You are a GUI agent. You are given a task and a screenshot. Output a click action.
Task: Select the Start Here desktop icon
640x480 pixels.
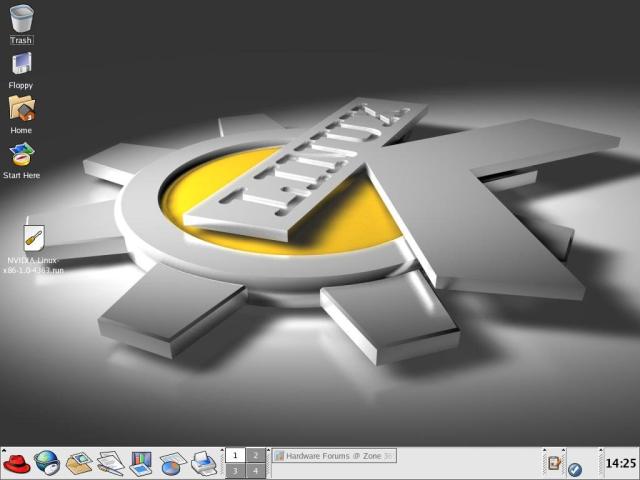[x=21, y=153]
